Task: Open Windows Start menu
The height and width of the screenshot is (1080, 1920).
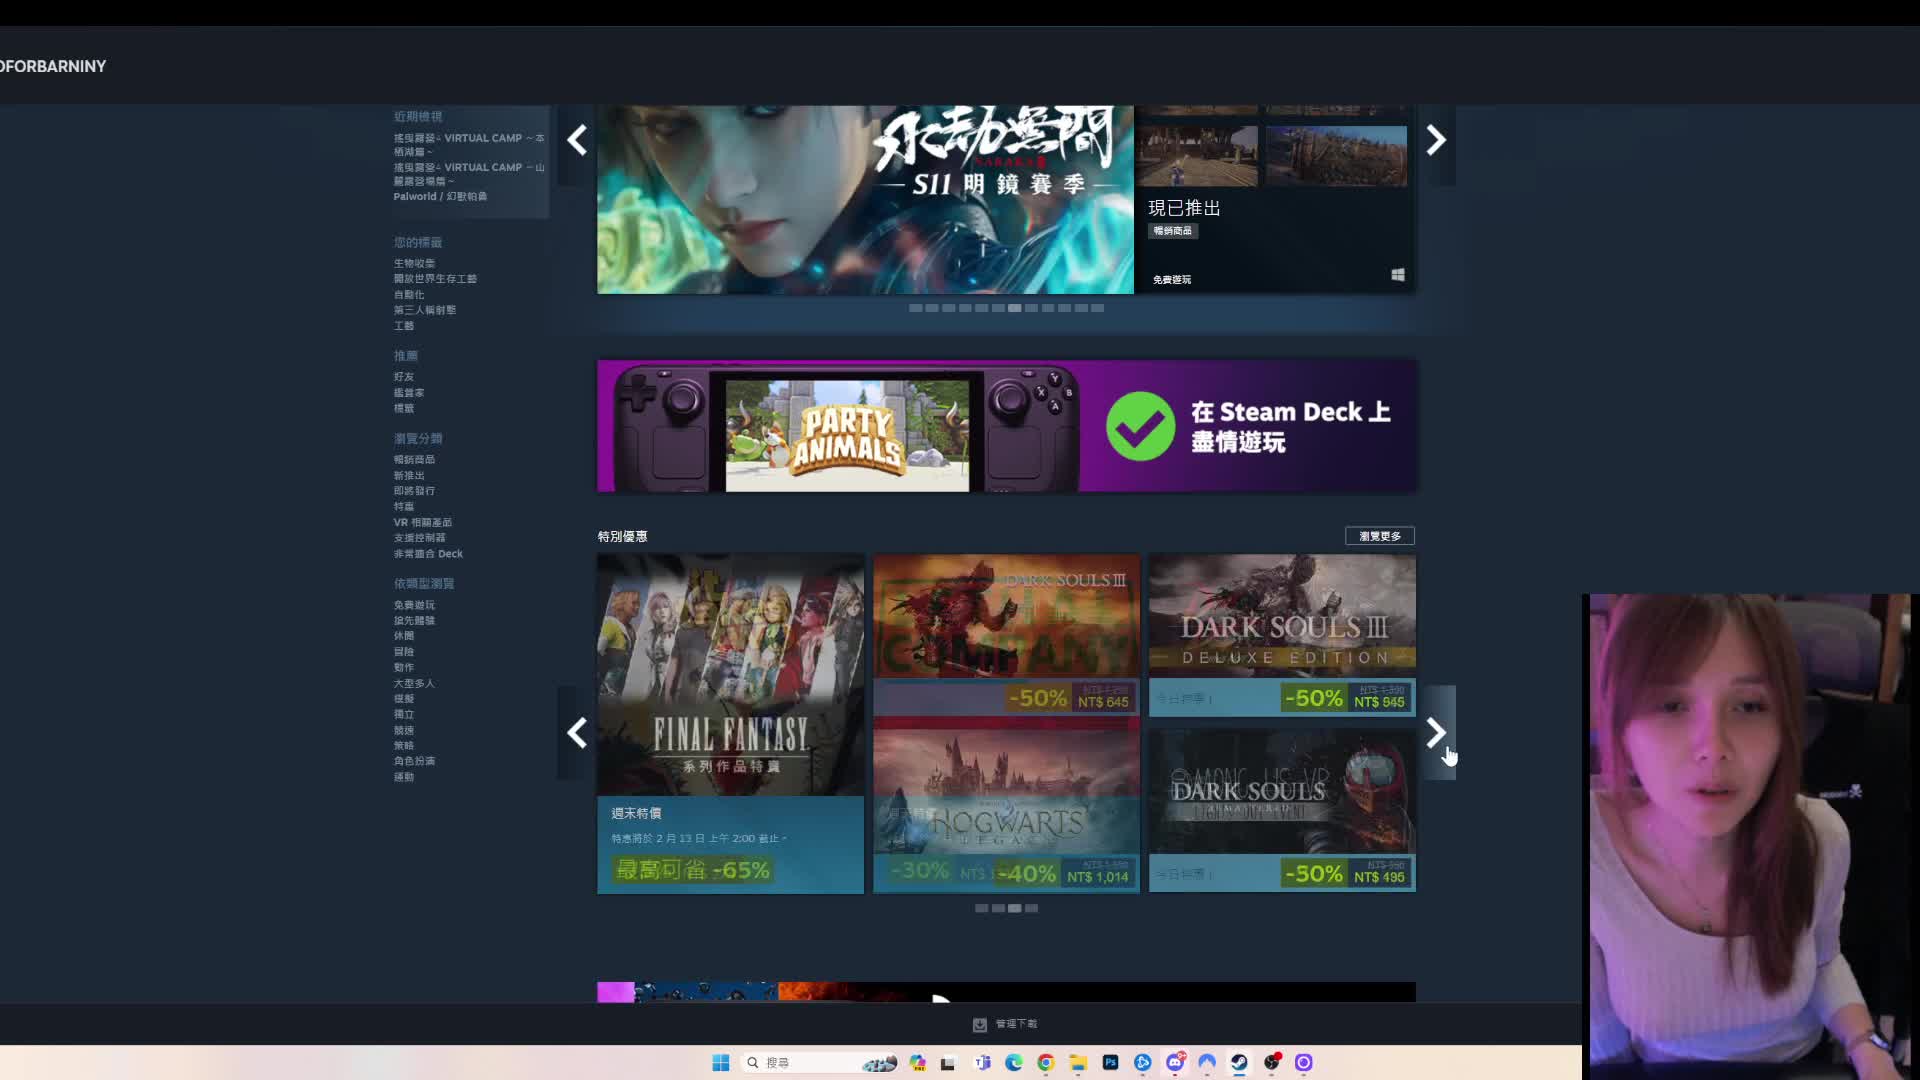Action: [x=721, y=1062]
